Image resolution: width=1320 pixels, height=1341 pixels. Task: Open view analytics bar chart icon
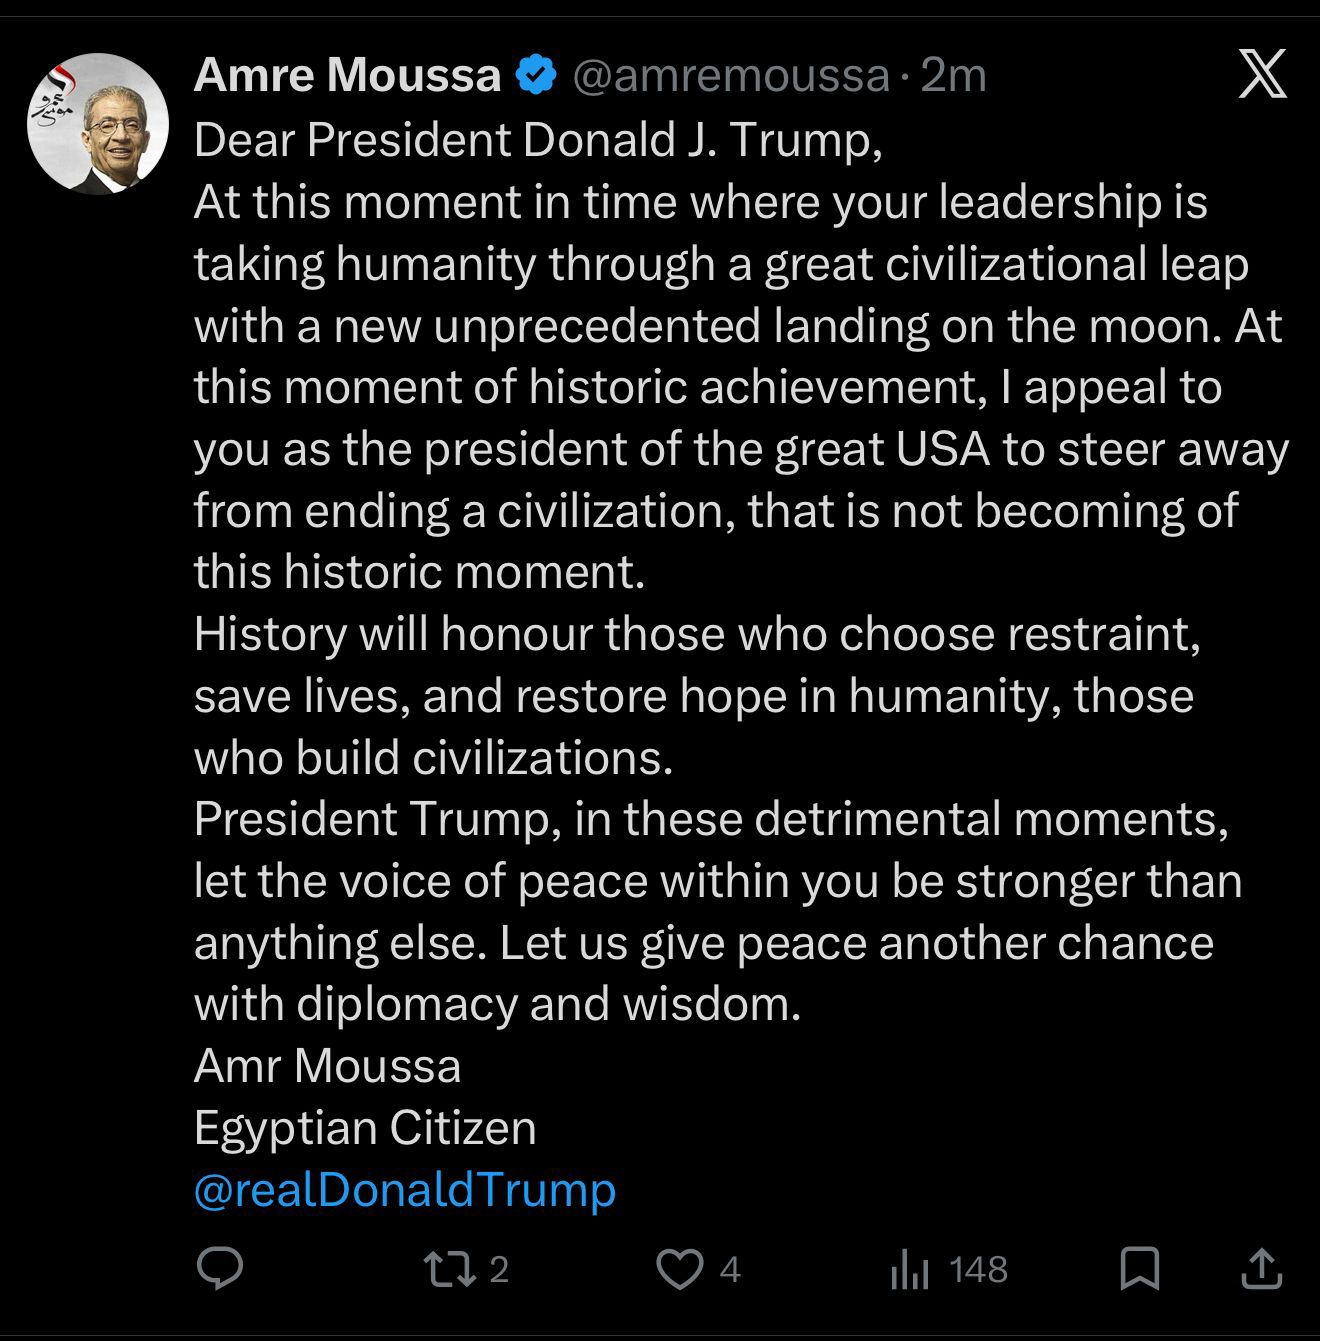[x=909, y=1270]
